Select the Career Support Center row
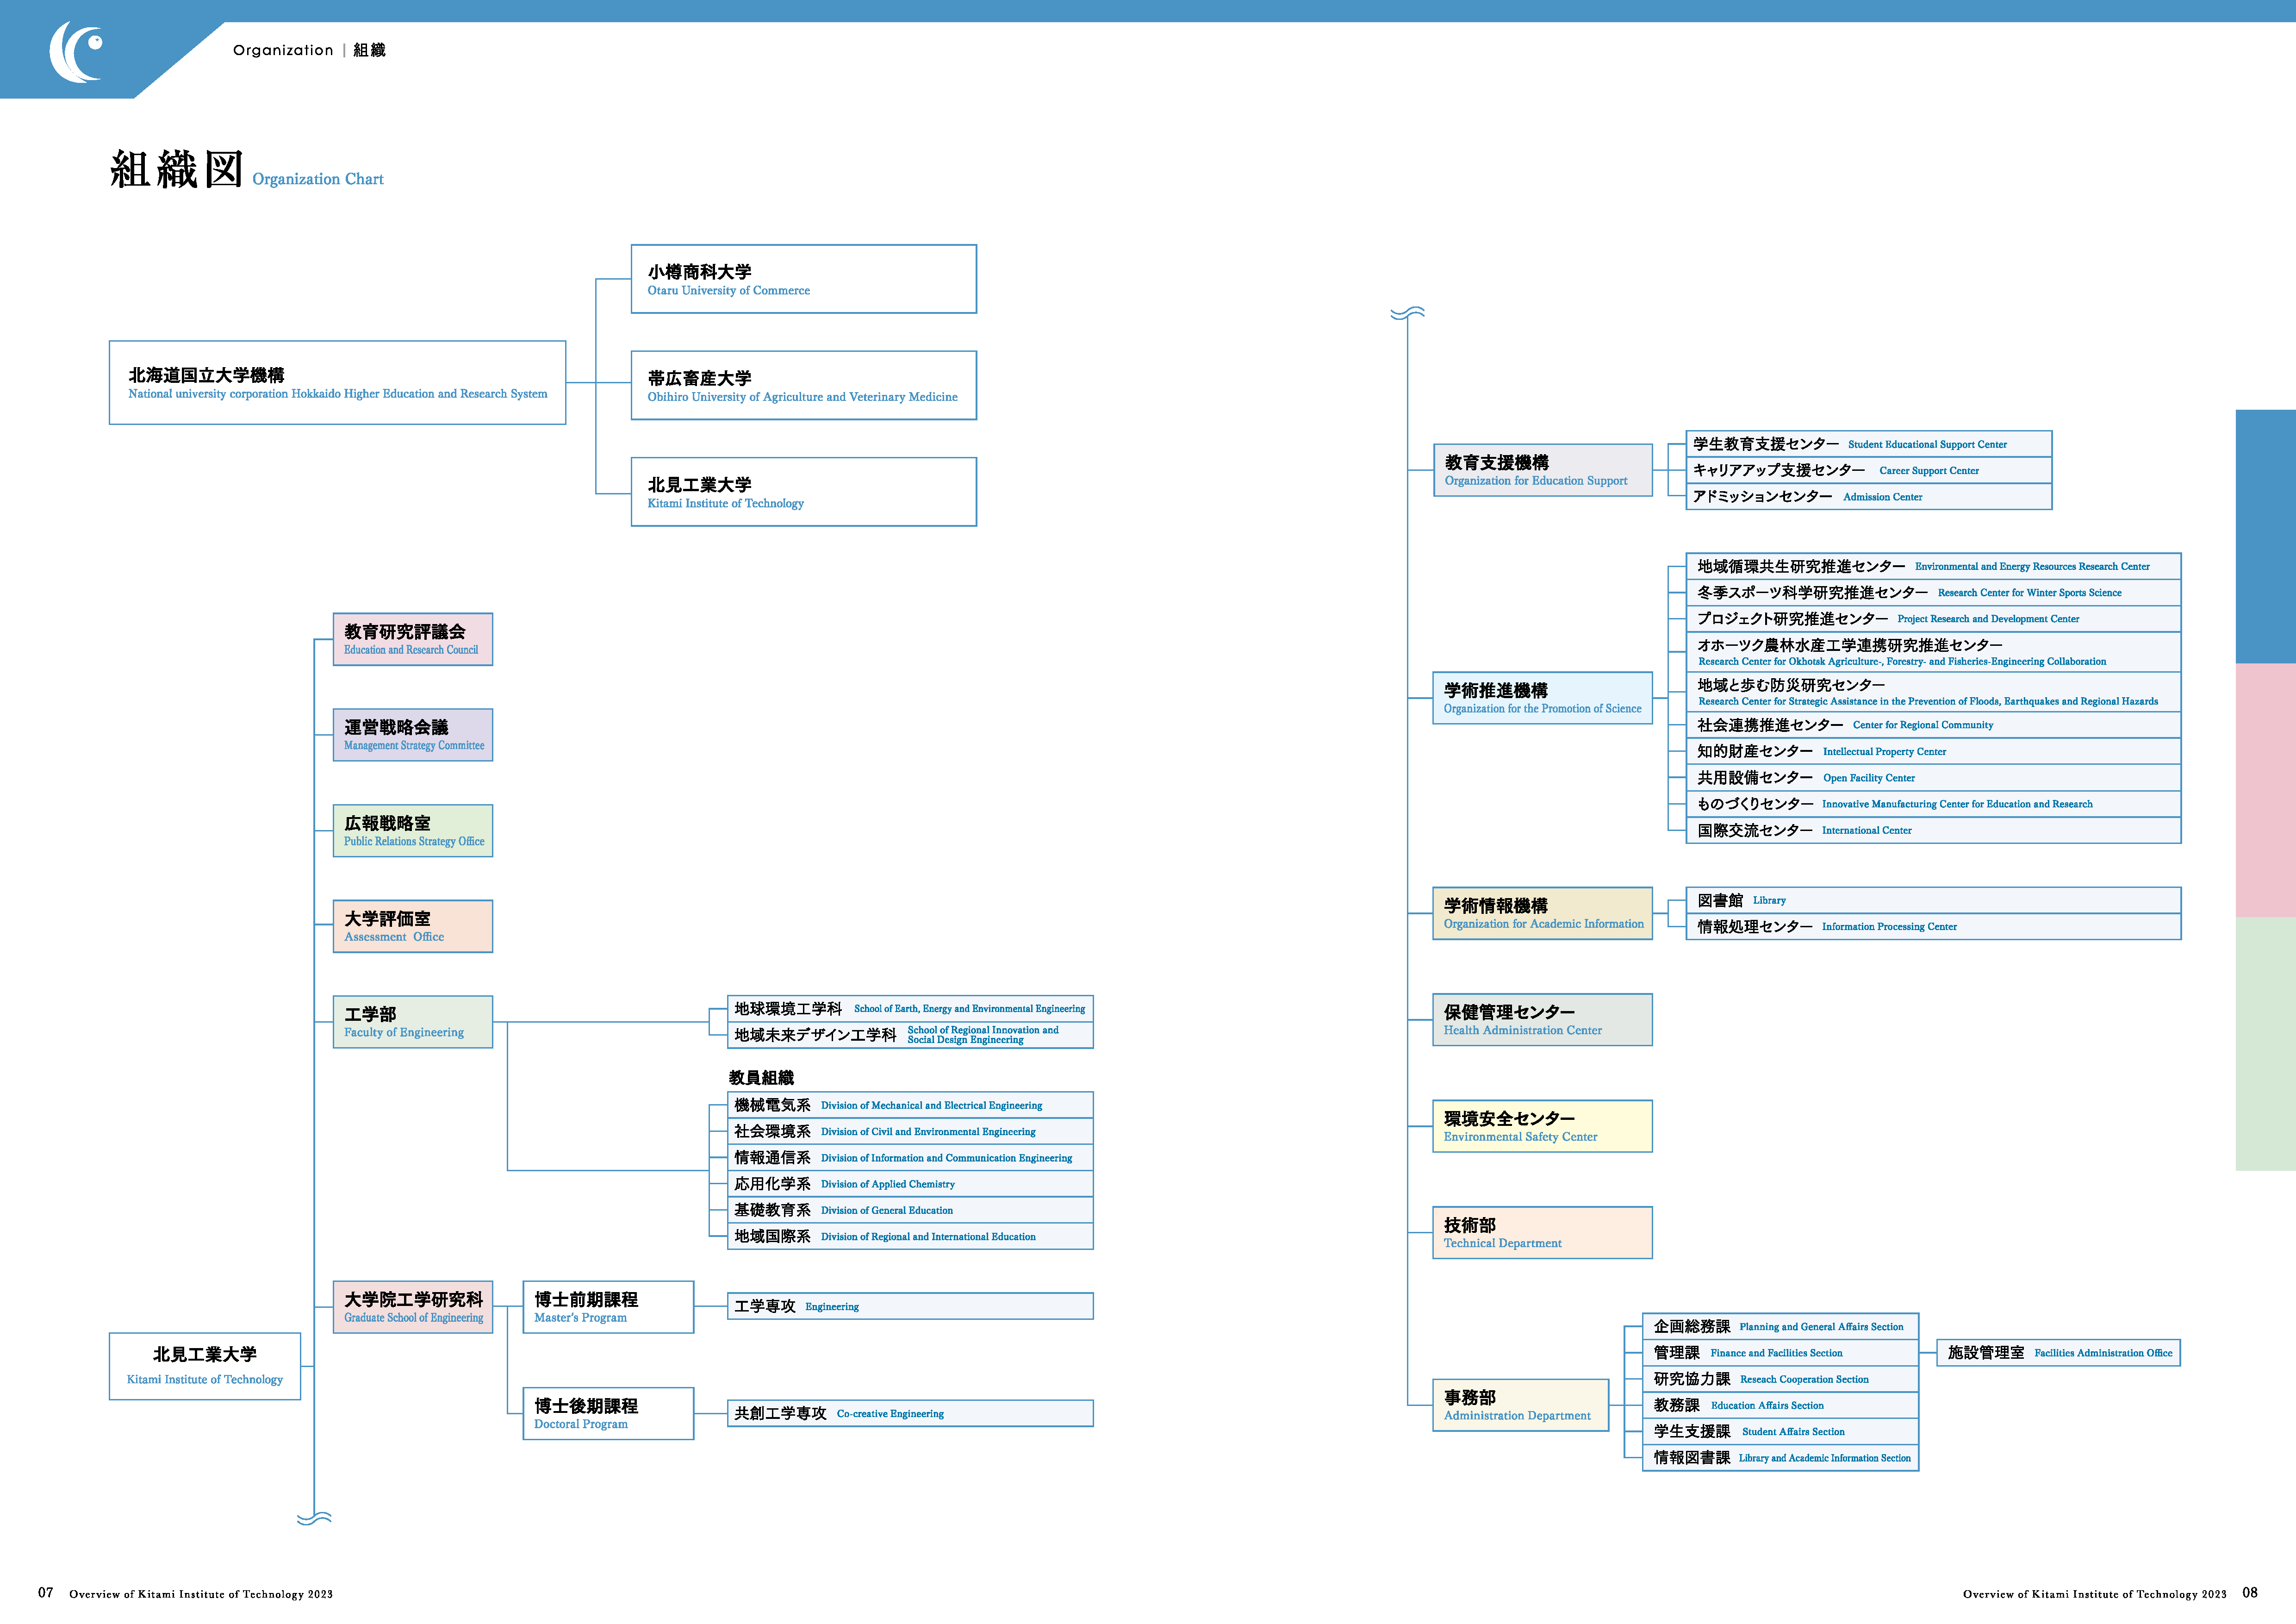 tap(1868, 470)
